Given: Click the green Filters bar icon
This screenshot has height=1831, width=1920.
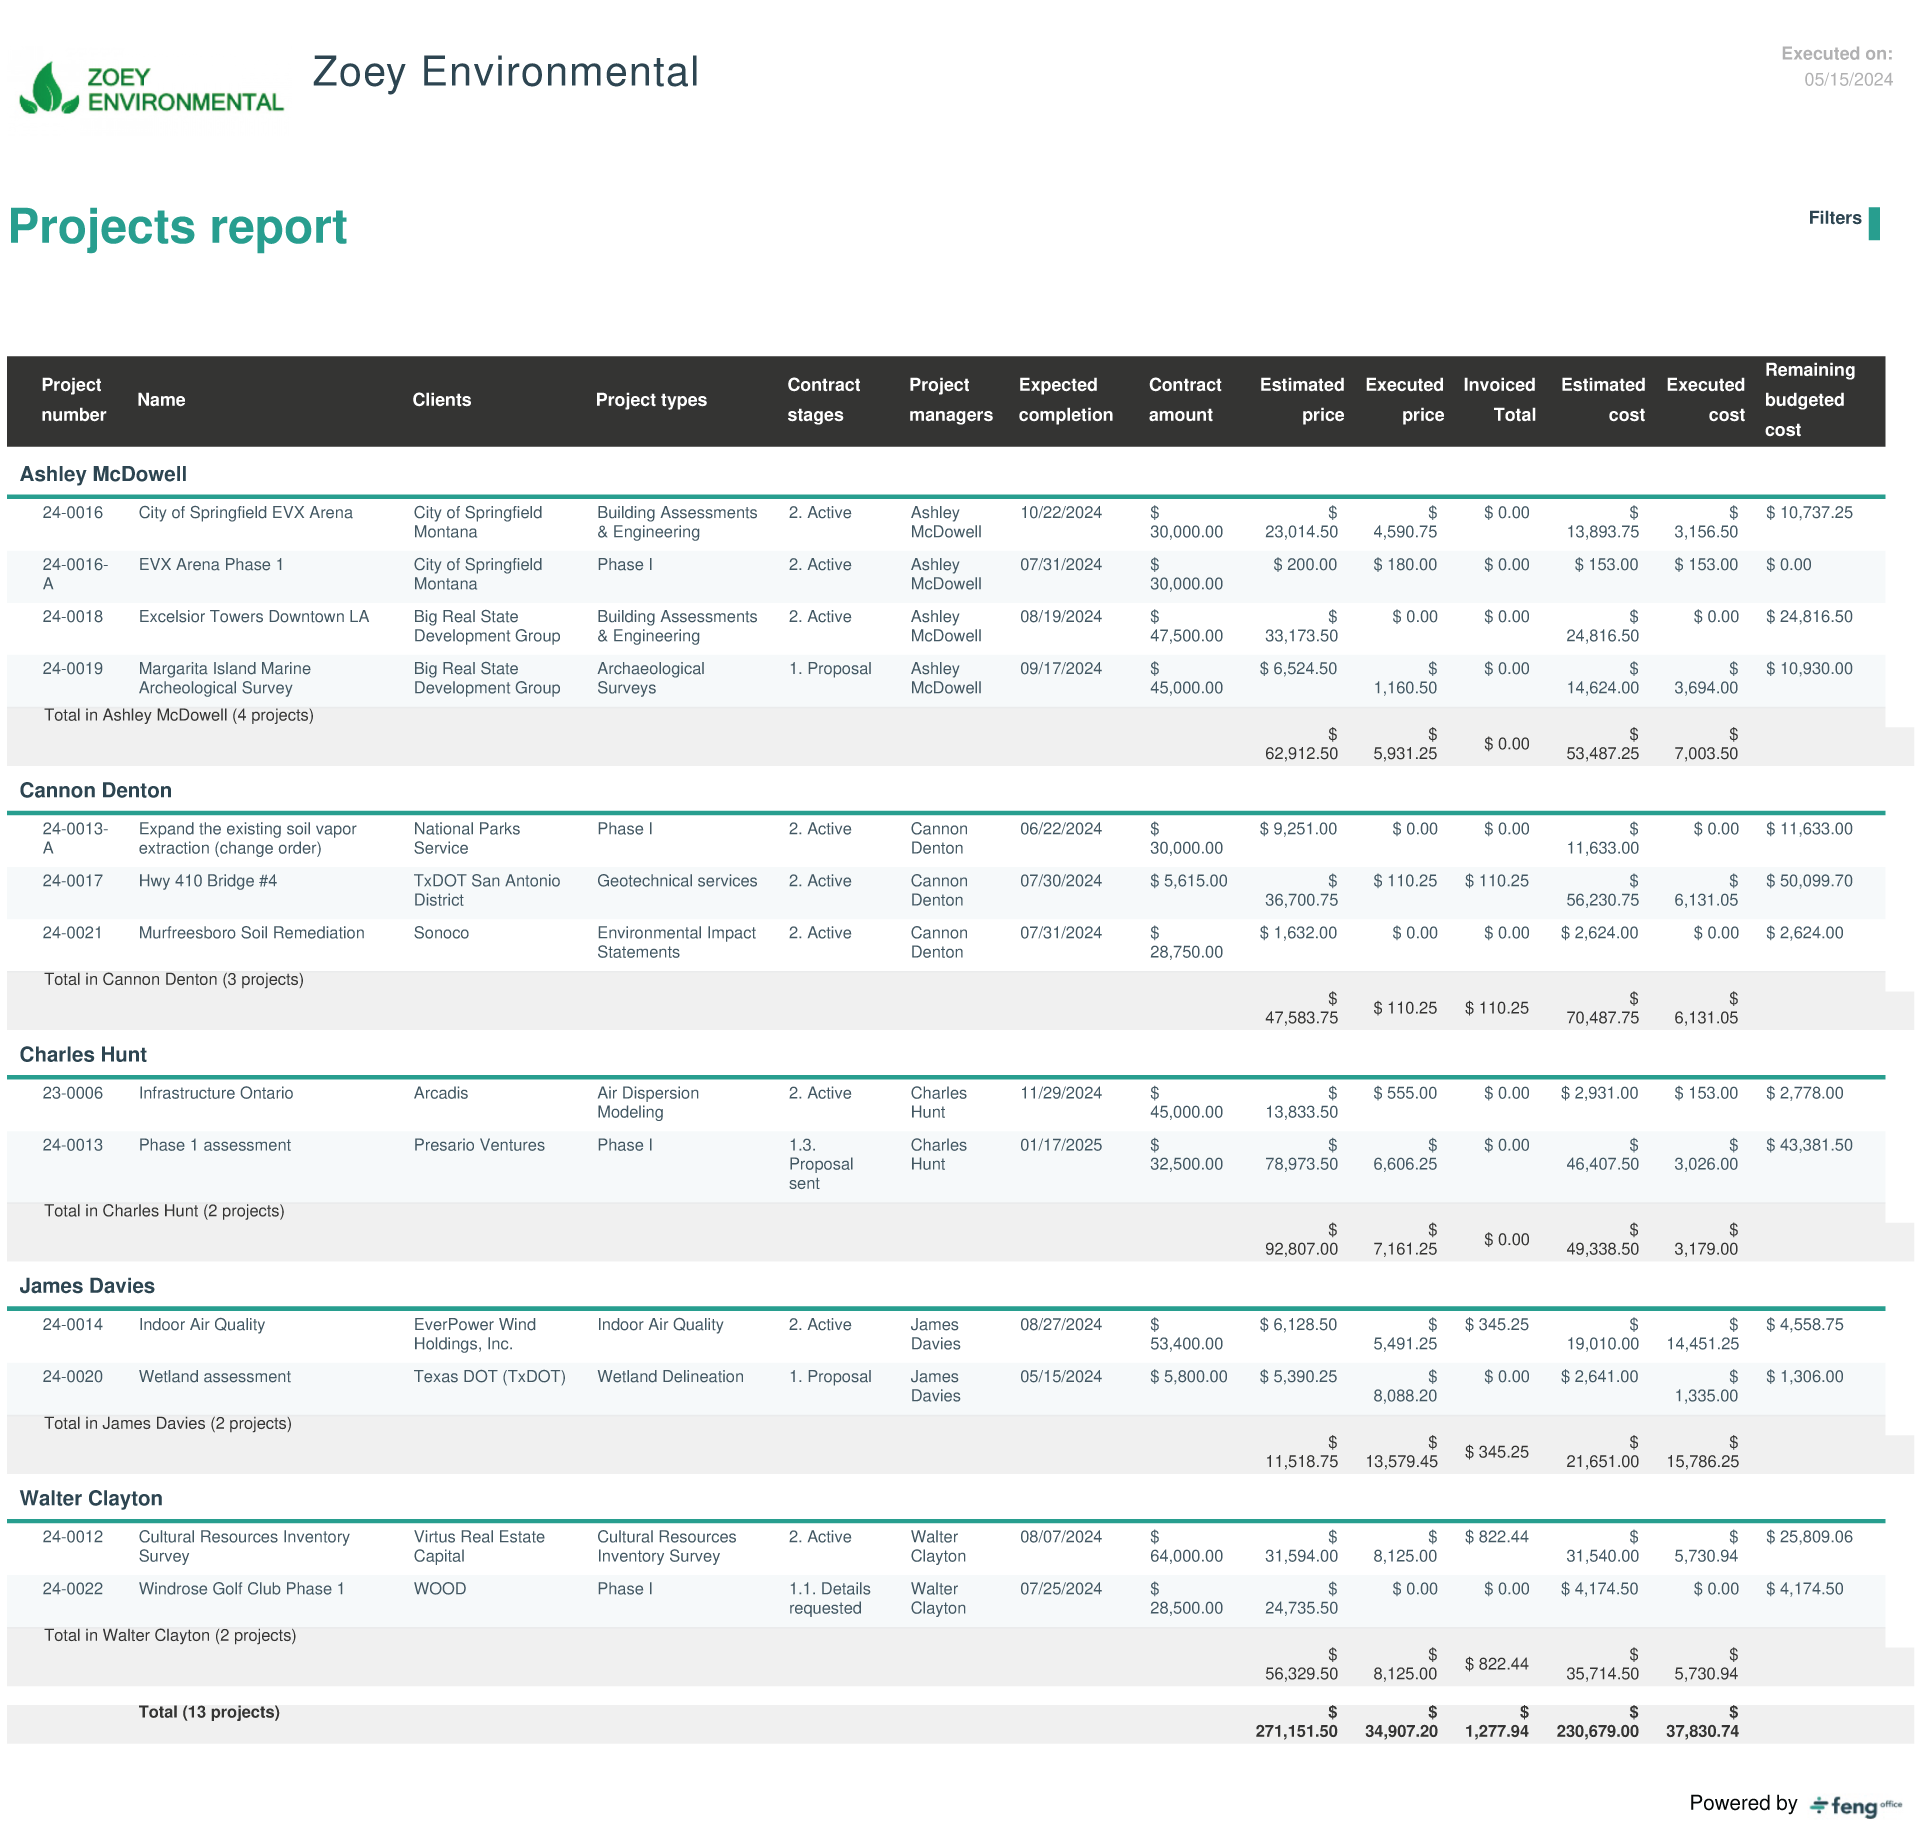Looking at the screenshot, I should tap(1874, 223).
